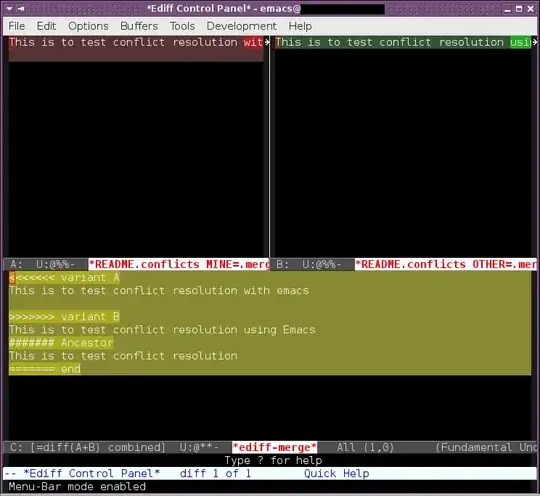
Task: Click '(Fundamental' mode indicator
Action: (474, 447)
